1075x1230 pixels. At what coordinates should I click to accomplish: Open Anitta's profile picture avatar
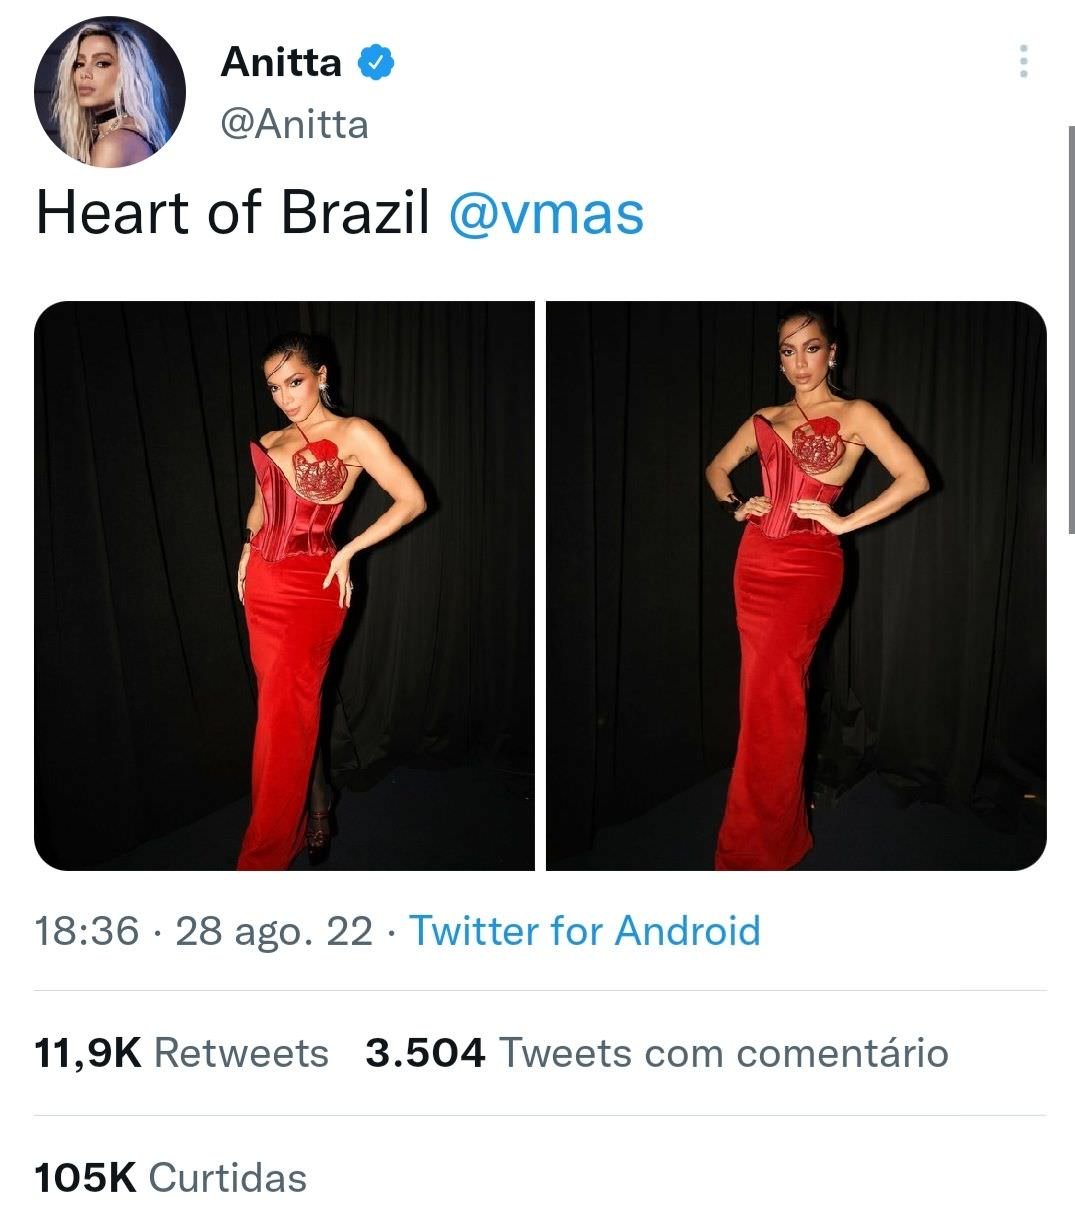click(x=109, y=91)
